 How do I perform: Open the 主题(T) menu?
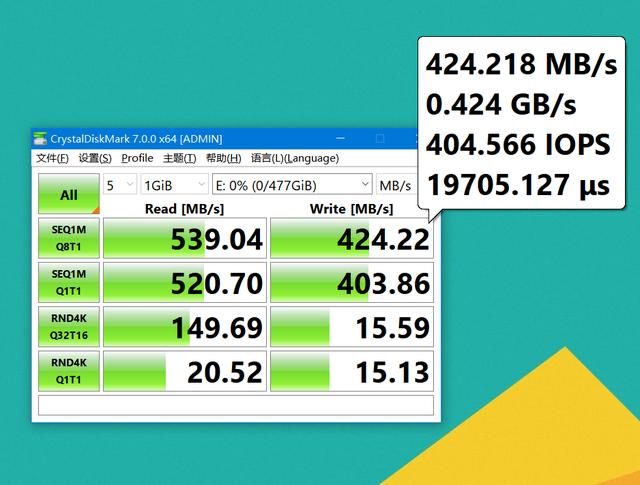pyautogui.click(x=180, y=158)
